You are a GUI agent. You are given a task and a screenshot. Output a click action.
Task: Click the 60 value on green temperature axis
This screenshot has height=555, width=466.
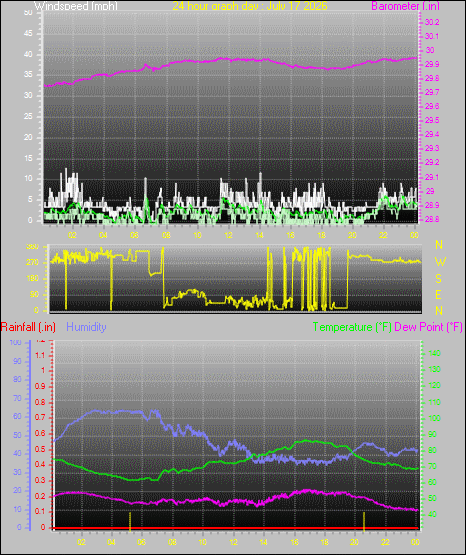coord(432,482)
